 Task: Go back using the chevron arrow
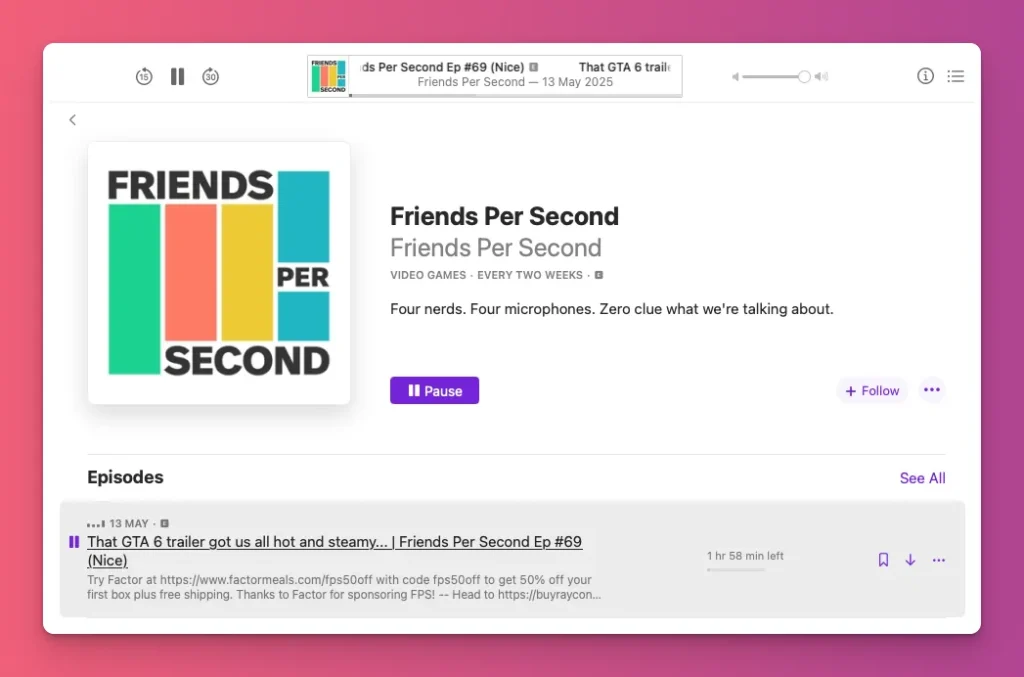click(72, 120)
